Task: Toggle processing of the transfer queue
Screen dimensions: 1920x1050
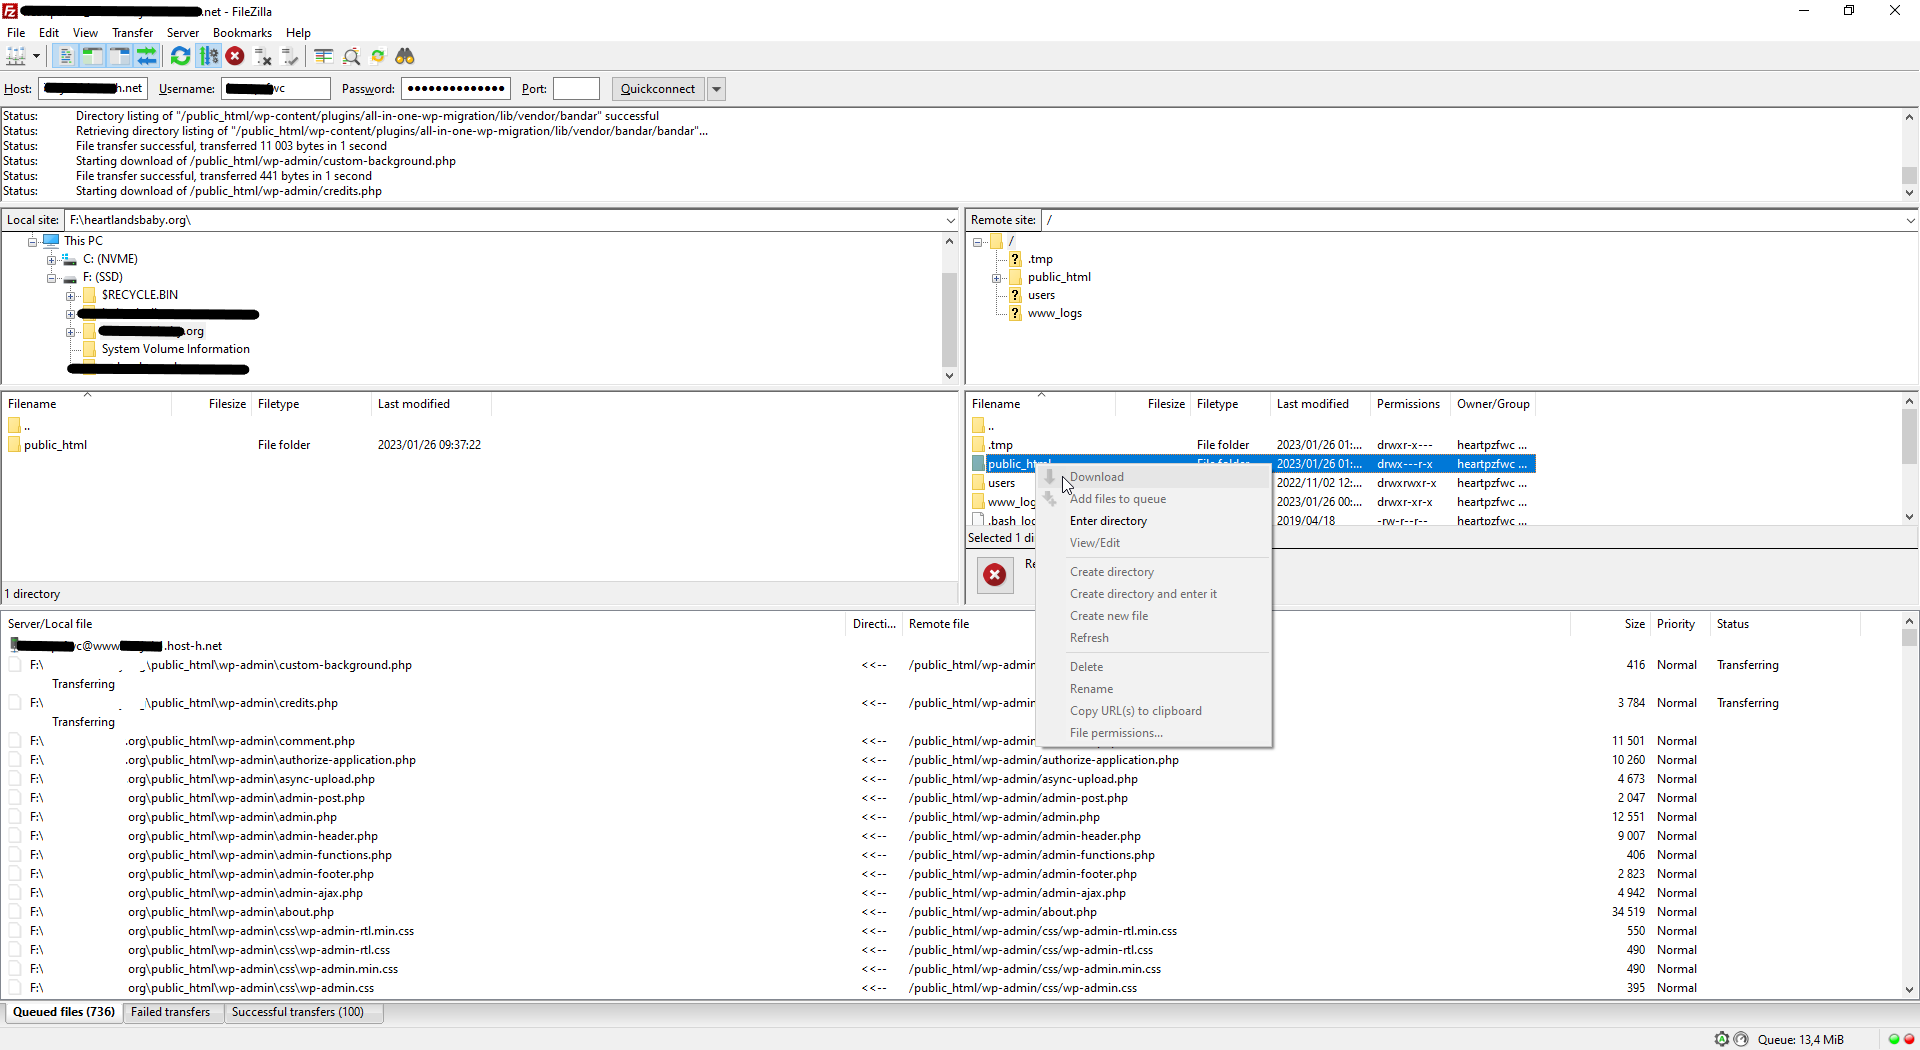Action: point(208,57)
